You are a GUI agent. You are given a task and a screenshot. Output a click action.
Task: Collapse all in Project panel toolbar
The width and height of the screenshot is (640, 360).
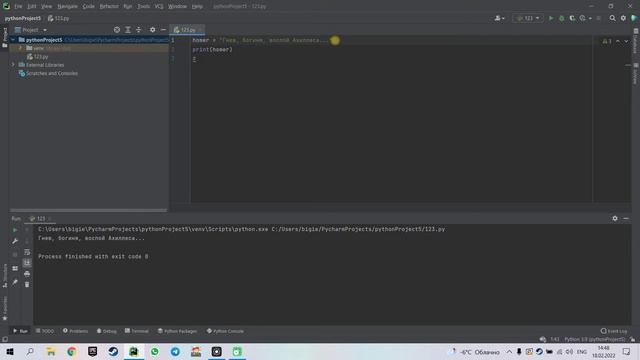point(138,30)
